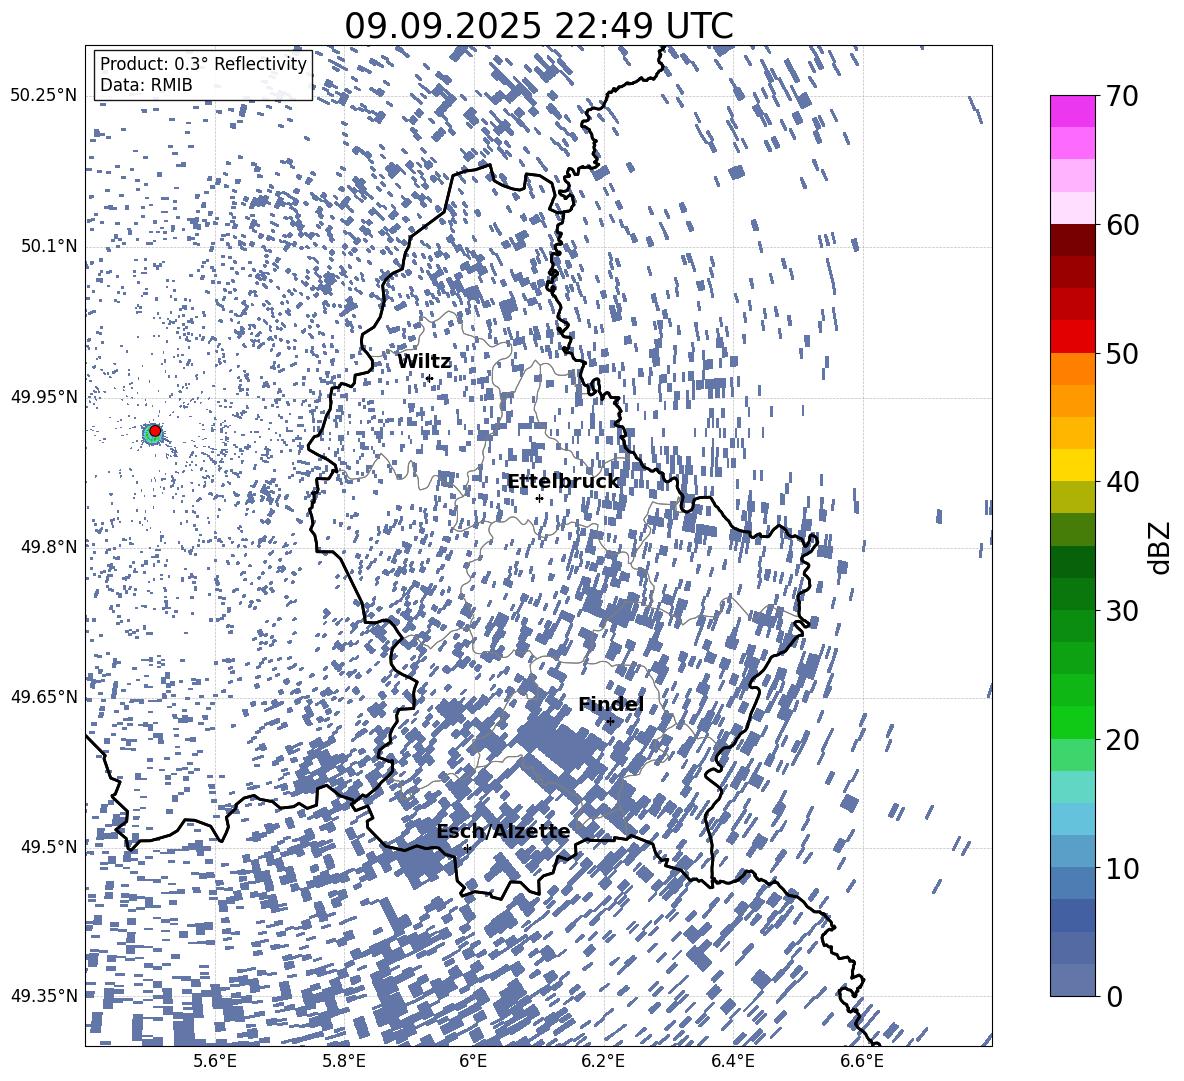Viewport: 1184px width, 1081px height.
Task: Click the dark maroon colorbar swatch below 60
Action: coord(1072,241)
